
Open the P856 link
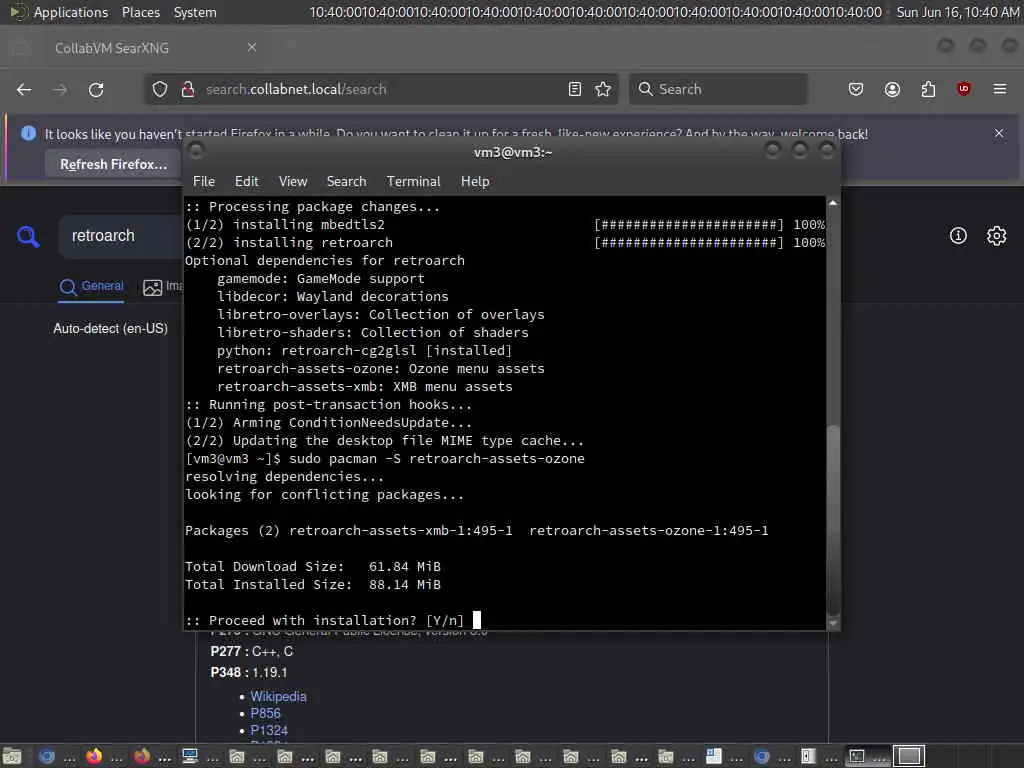point(265,714)
